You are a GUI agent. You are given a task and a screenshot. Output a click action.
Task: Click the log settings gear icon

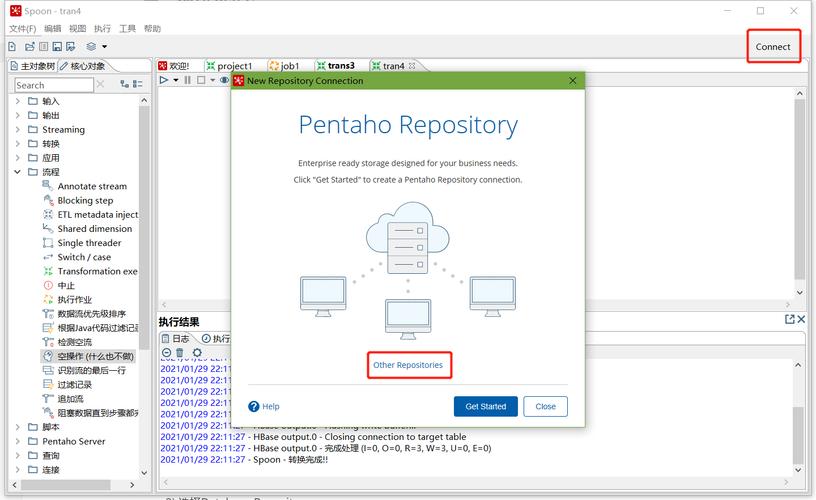(197, 352)
